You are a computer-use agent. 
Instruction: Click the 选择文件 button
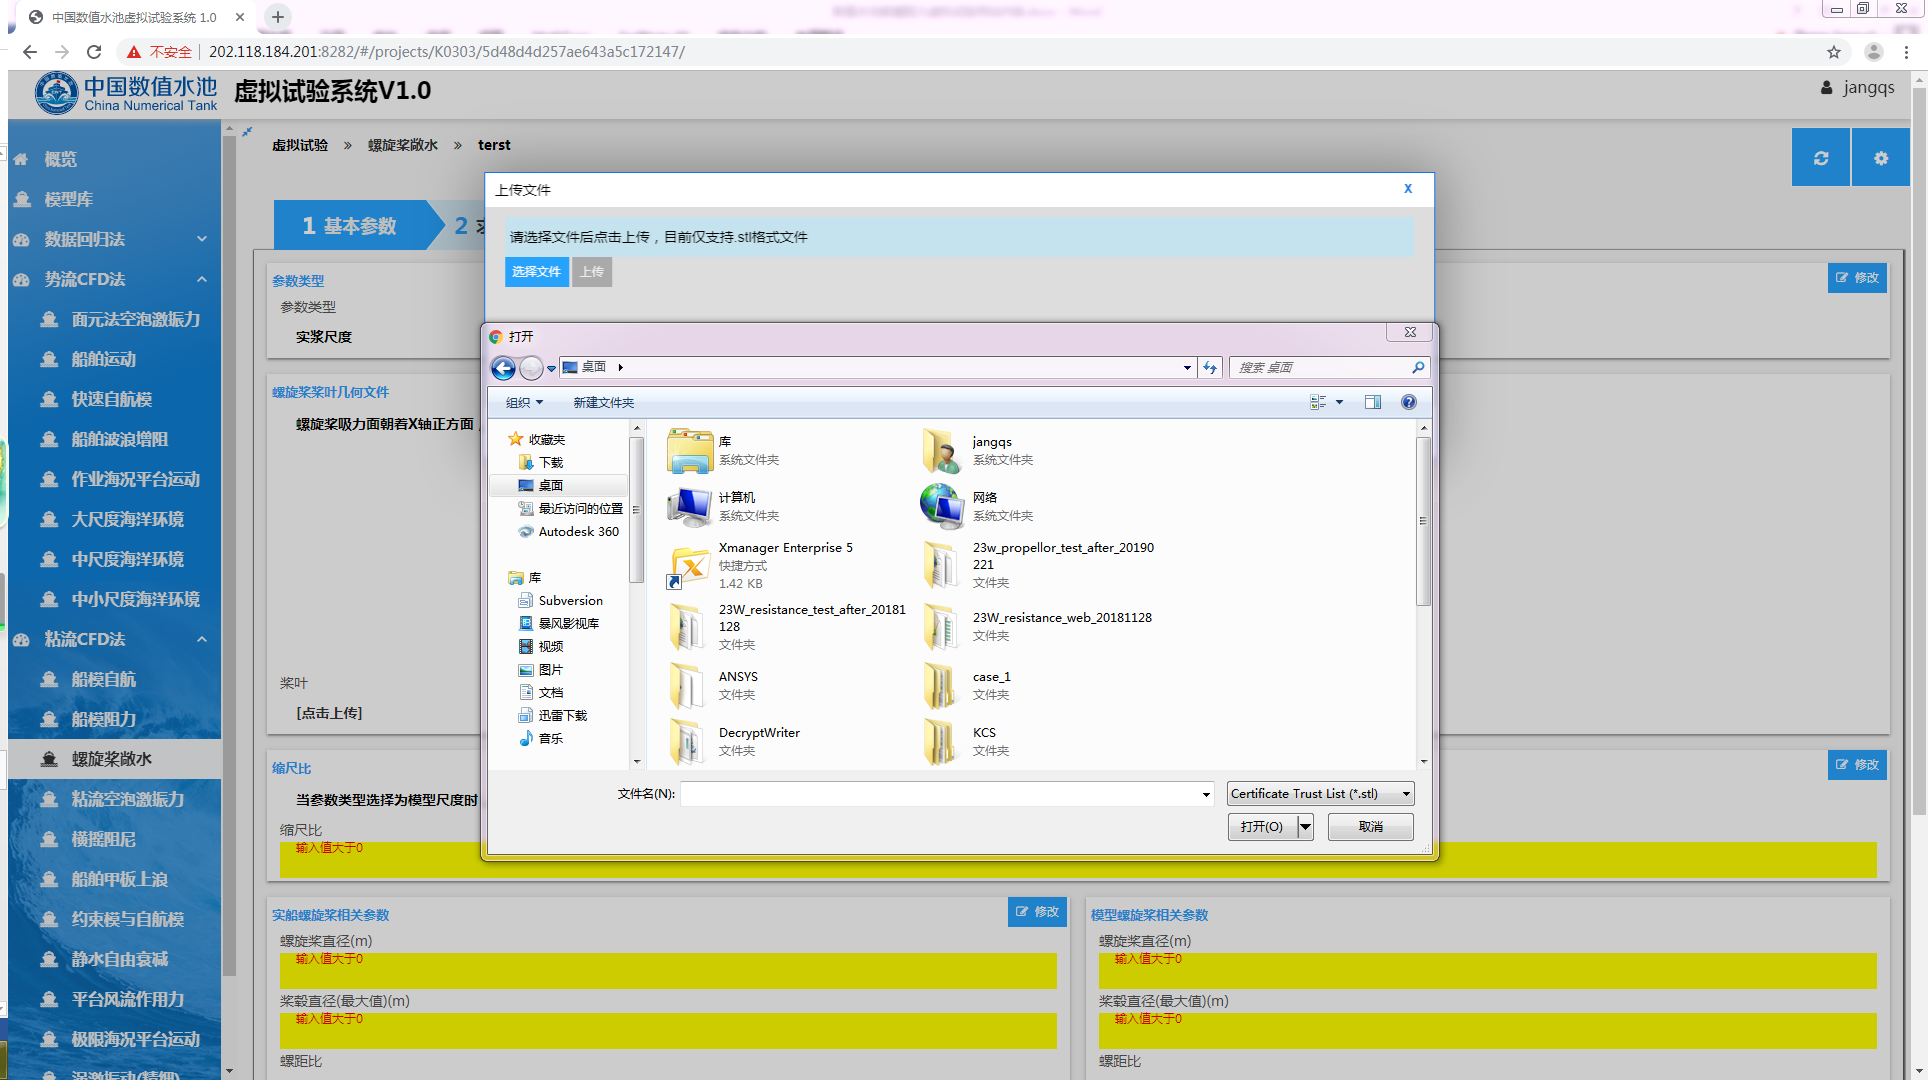coord(536,272)
